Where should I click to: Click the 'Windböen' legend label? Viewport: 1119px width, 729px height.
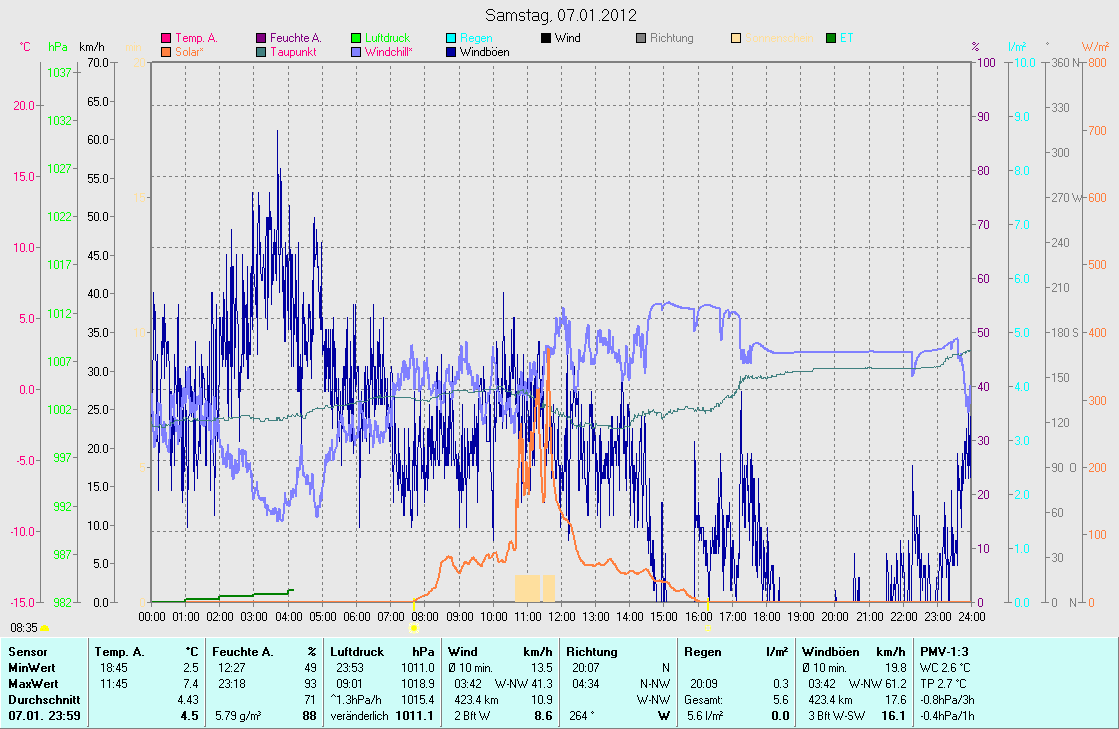pos(485,52)
